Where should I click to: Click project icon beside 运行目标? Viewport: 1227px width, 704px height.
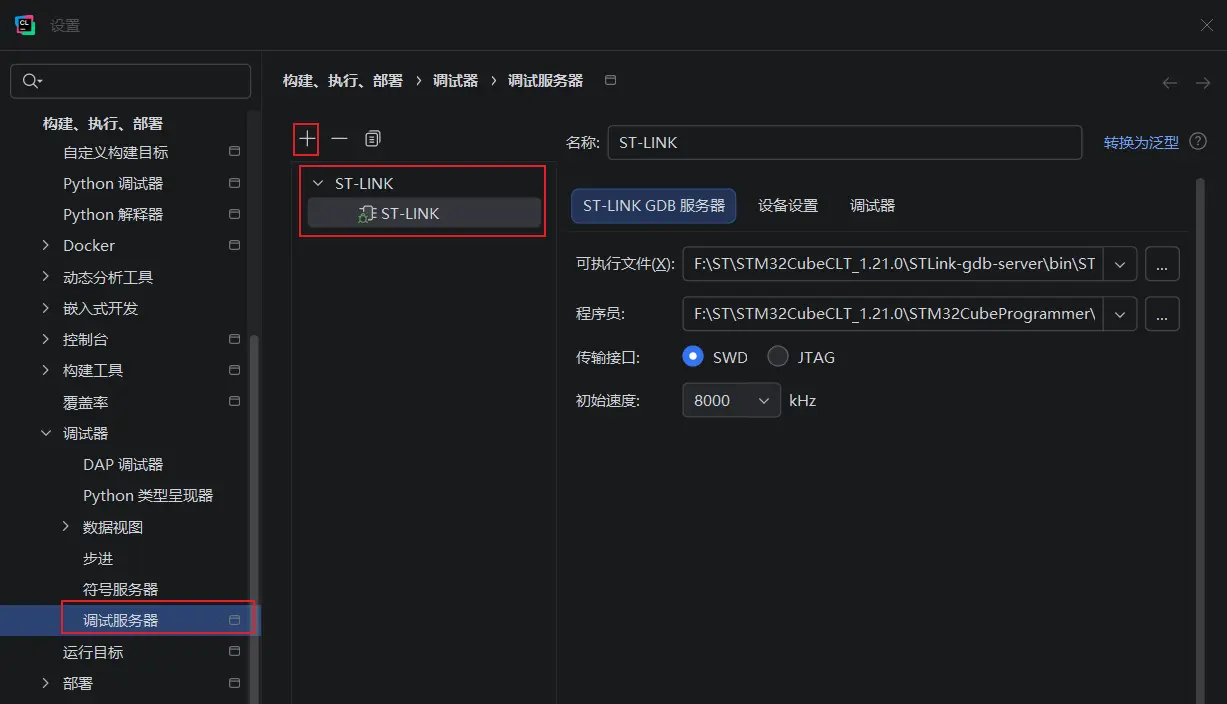(235, 651)
